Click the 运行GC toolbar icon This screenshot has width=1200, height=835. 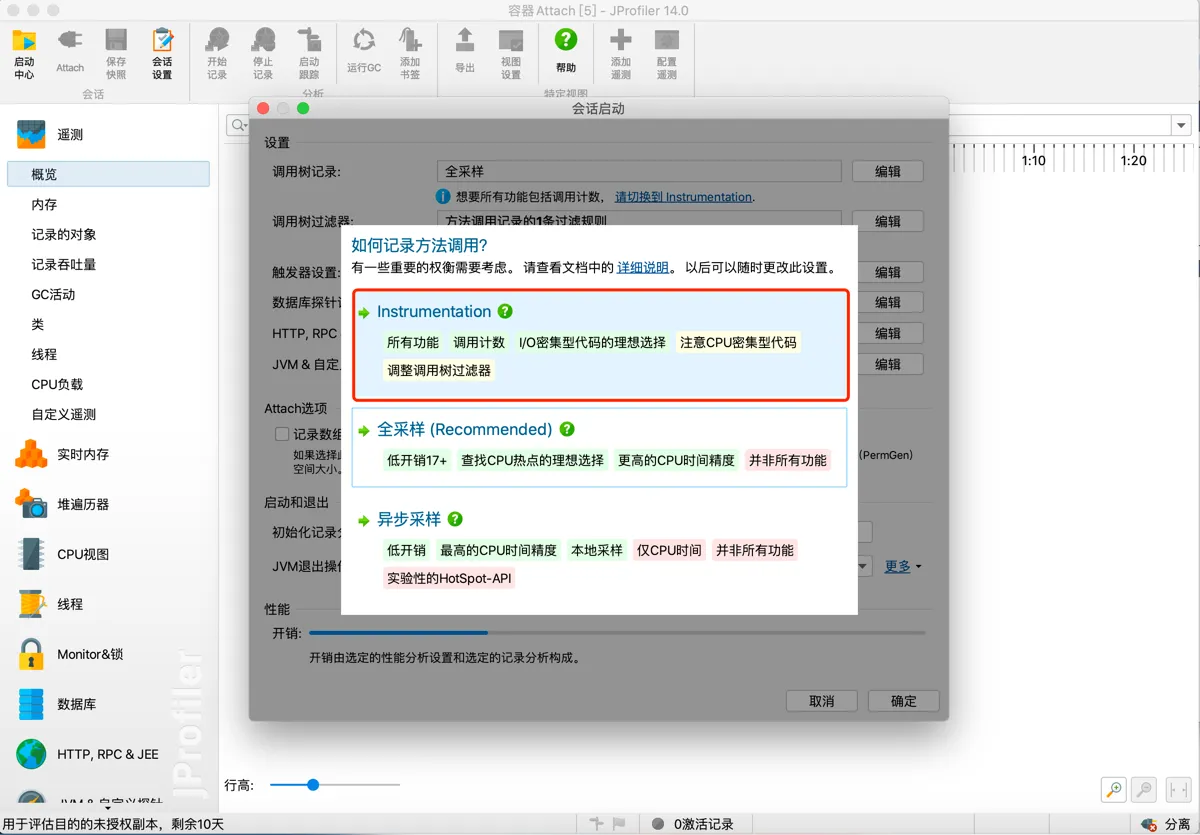click(364, 51)
